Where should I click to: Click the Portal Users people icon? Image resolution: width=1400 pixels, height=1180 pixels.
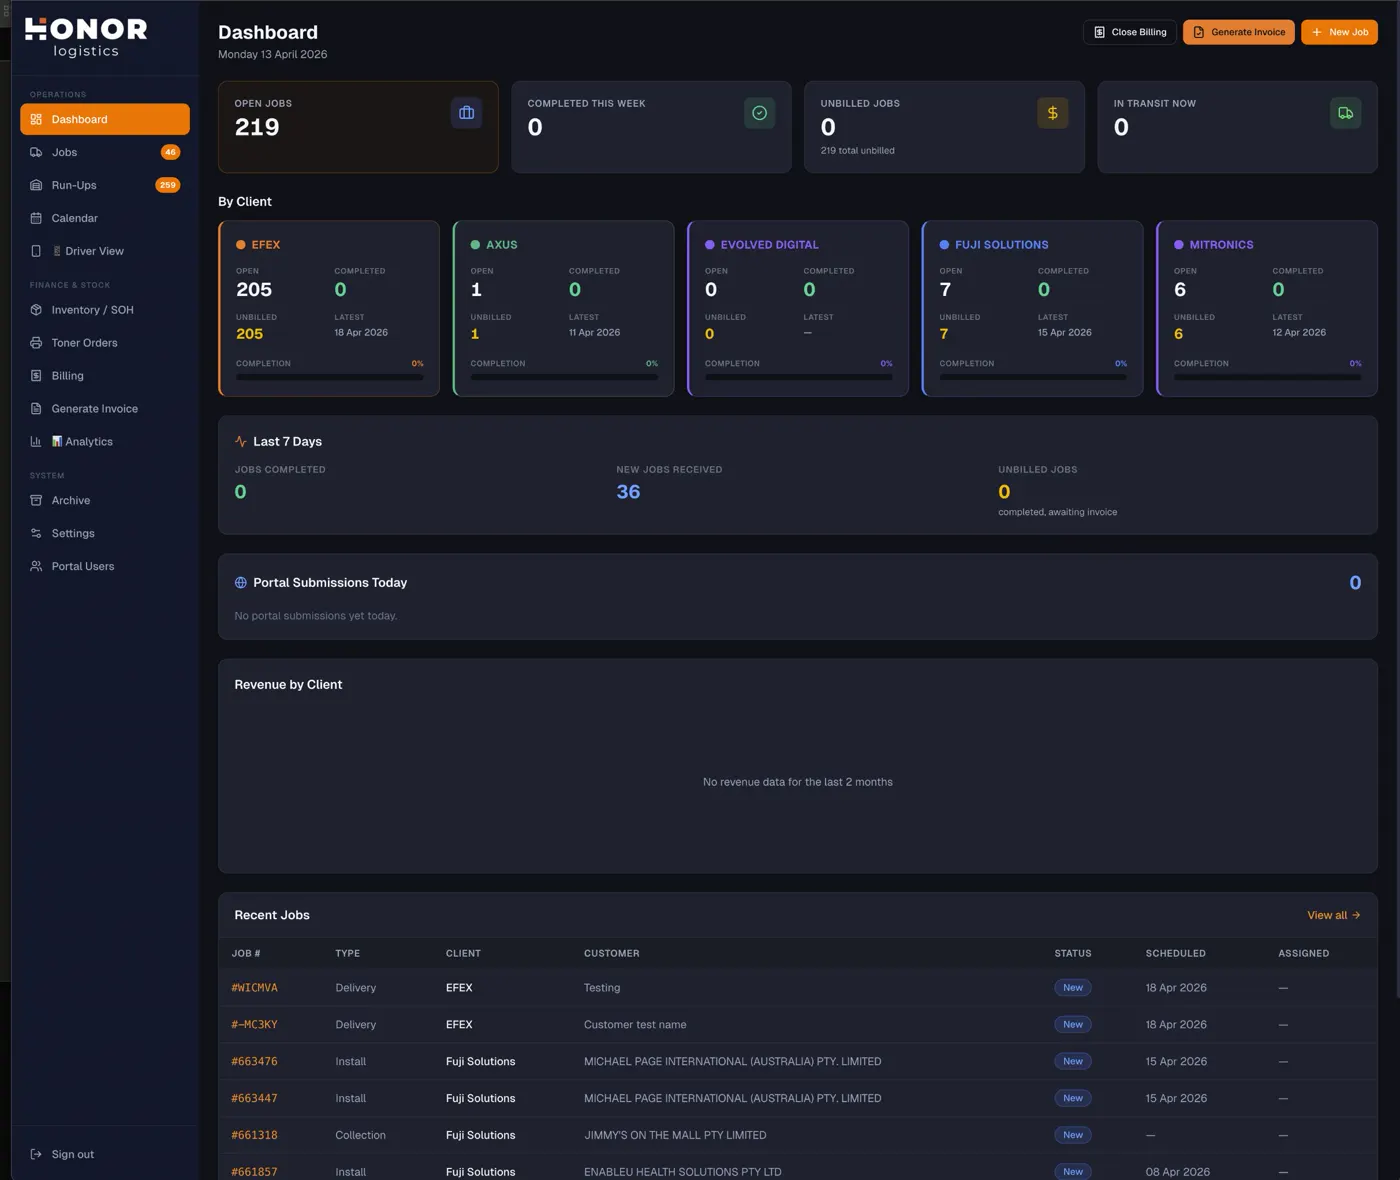36,566
